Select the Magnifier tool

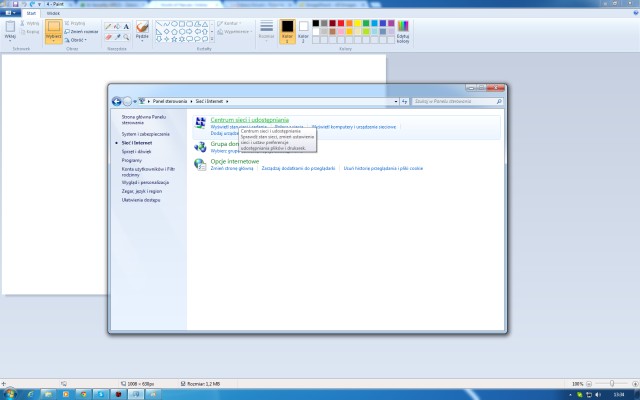coord(126,37)
